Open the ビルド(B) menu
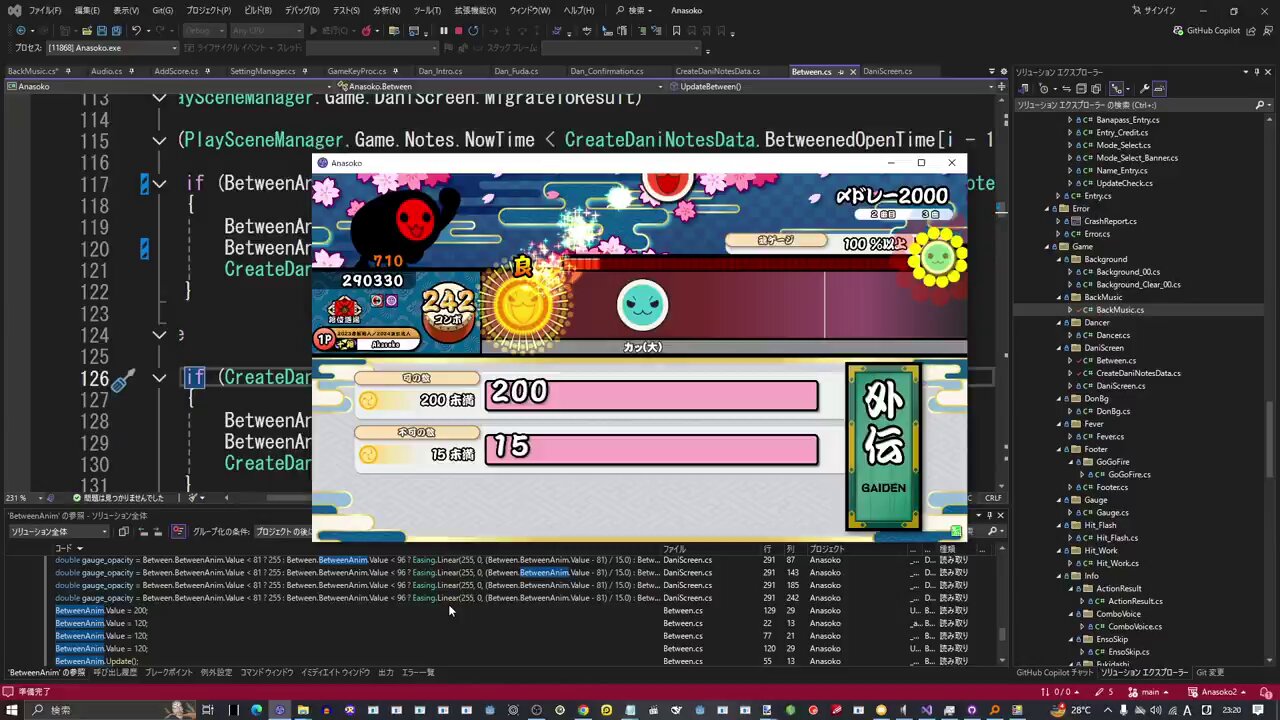Screen dimensions: 1280x720 pos(257,10)
